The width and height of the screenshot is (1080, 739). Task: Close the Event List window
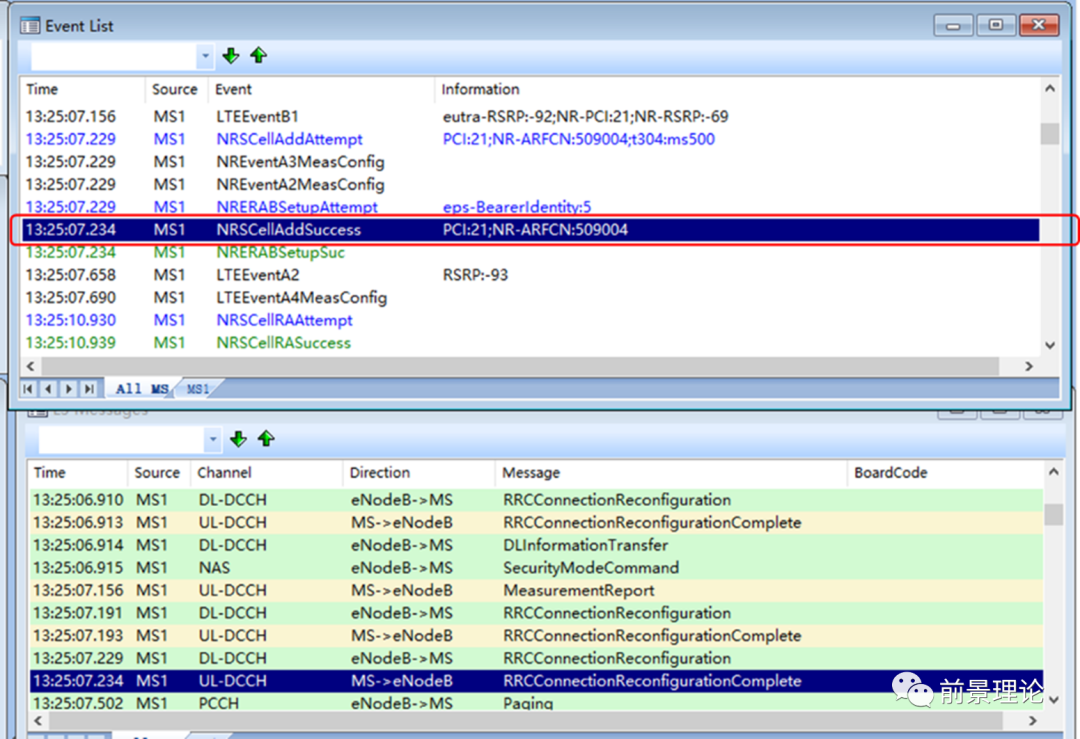(x=1039, y=25)
